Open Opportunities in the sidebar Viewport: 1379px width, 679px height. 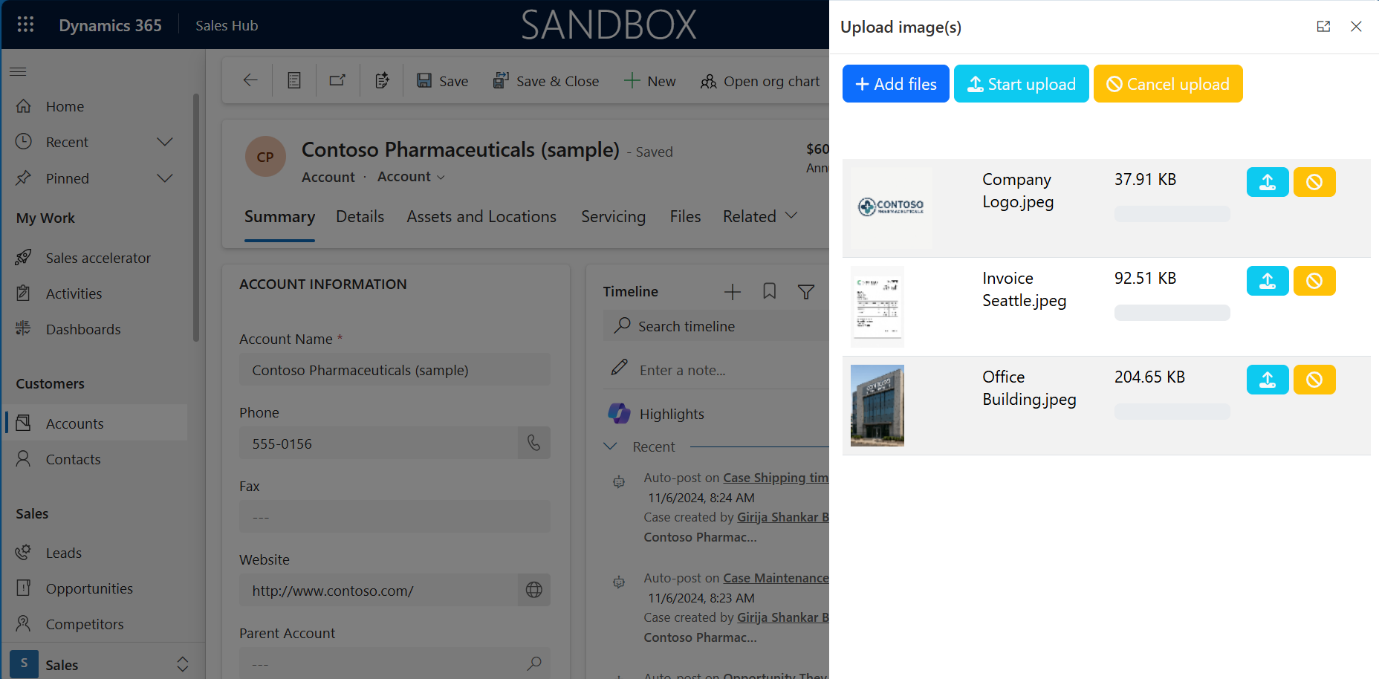(x=89, y=588)
